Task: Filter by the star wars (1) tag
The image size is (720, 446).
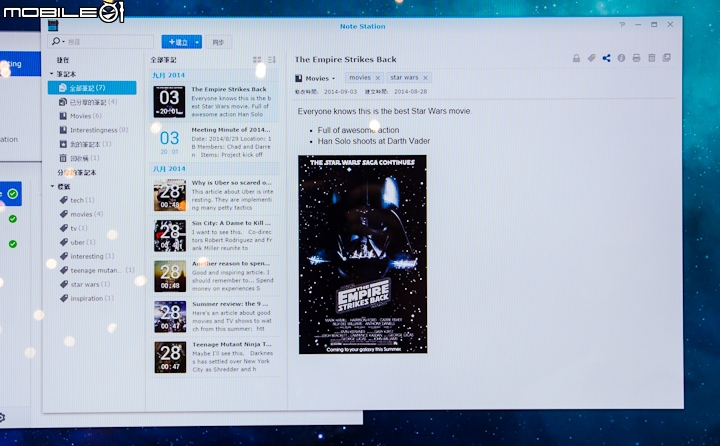Action: [85, 284]
